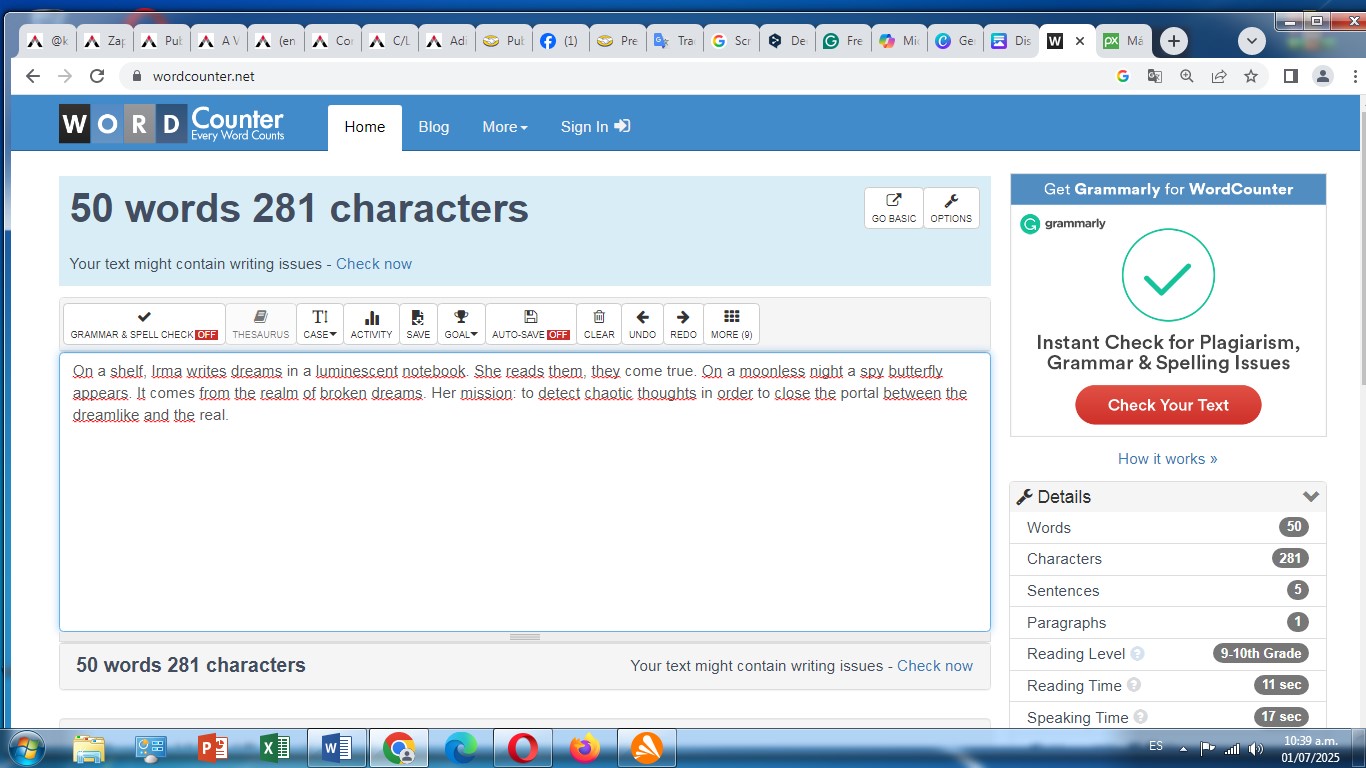The image size is (1366, 768).
Task: Toggle the Auto-Save option
Action: pyautogui.click(x=531, y=324)
